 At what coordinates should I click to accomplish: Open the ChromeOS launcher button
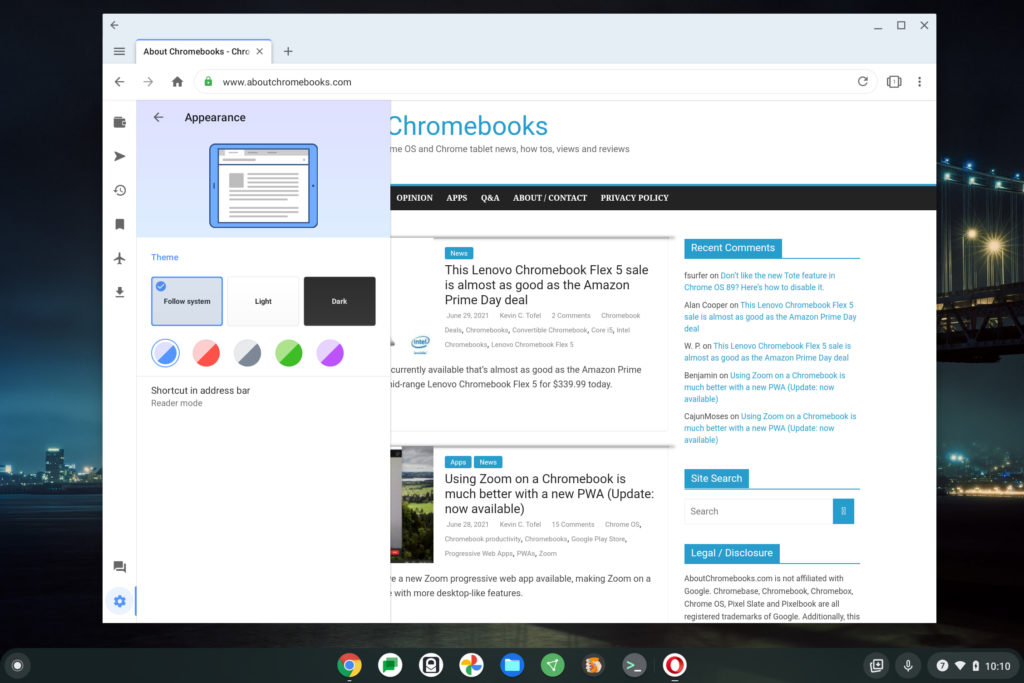pyautogui.click(x=18, y=665)
